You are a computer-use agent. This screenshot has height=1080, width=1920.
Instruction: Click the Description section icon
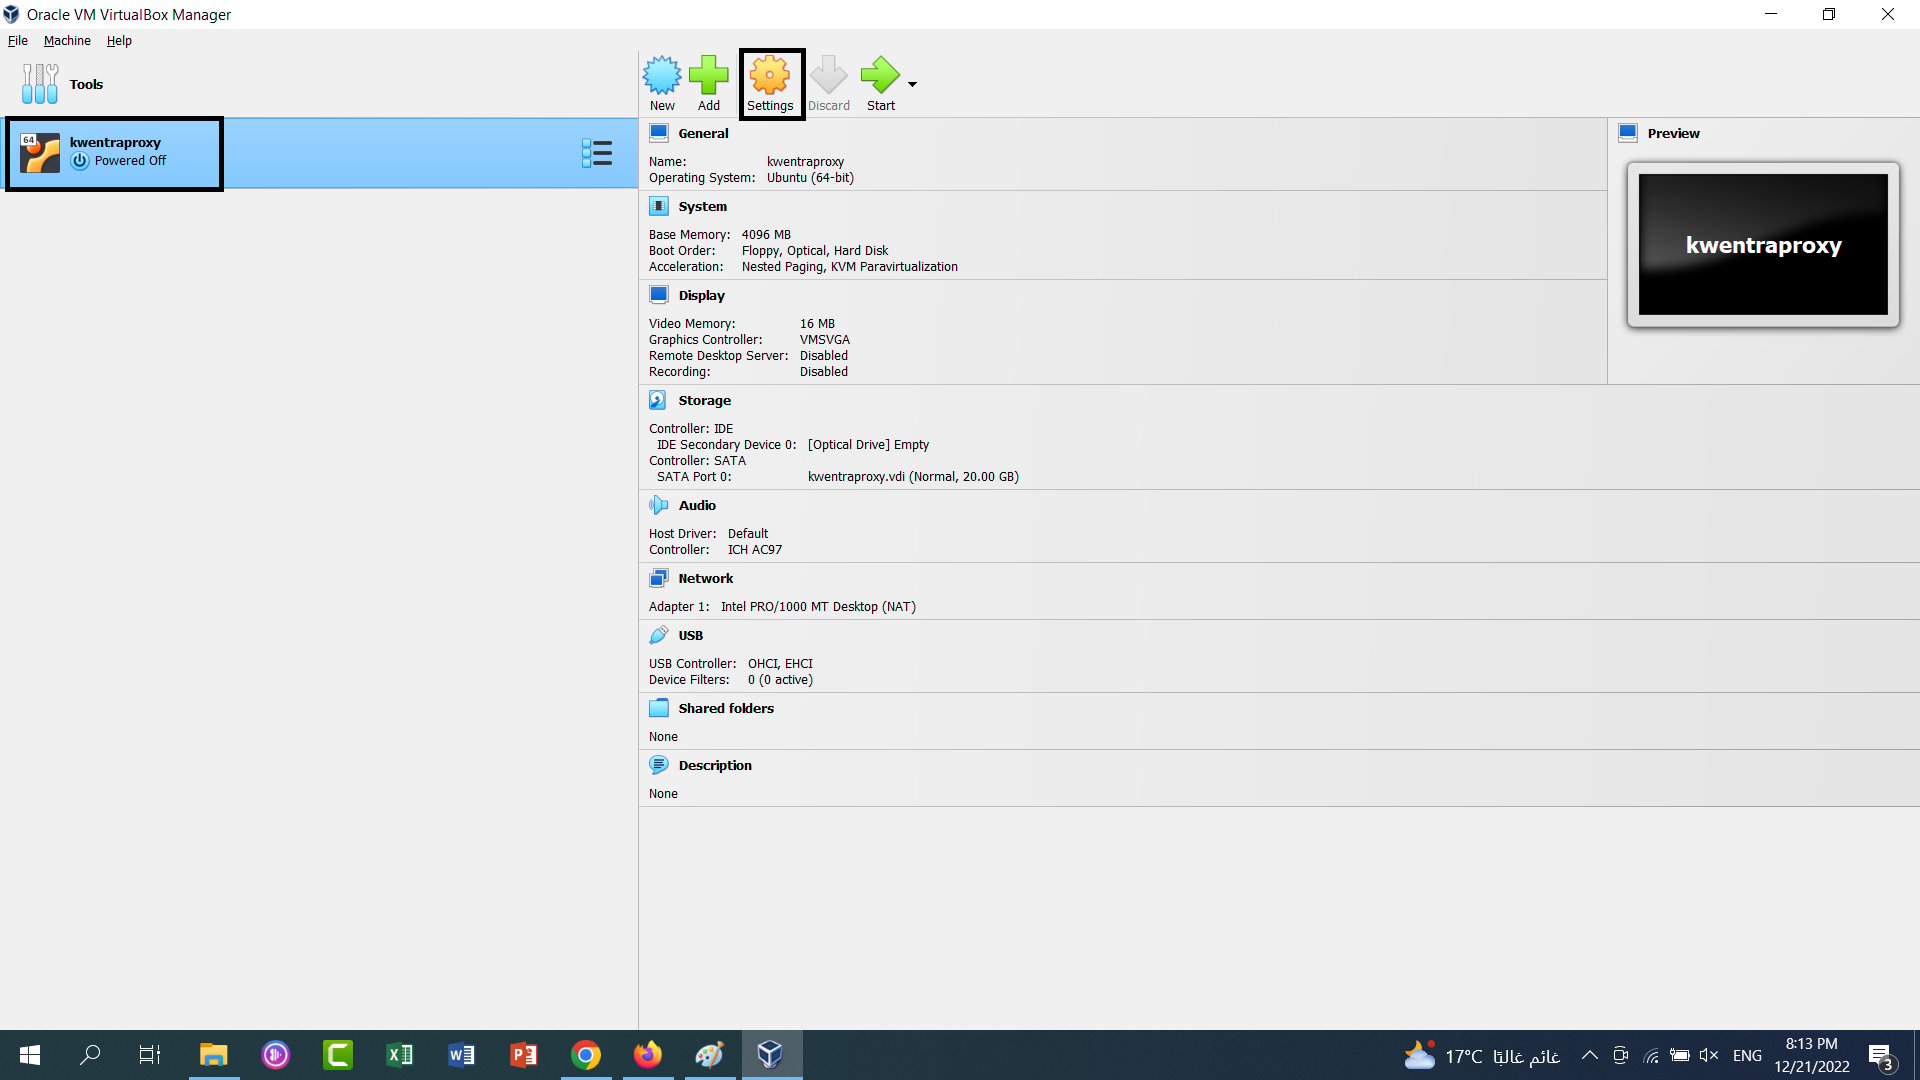click(x=659, y=765)
